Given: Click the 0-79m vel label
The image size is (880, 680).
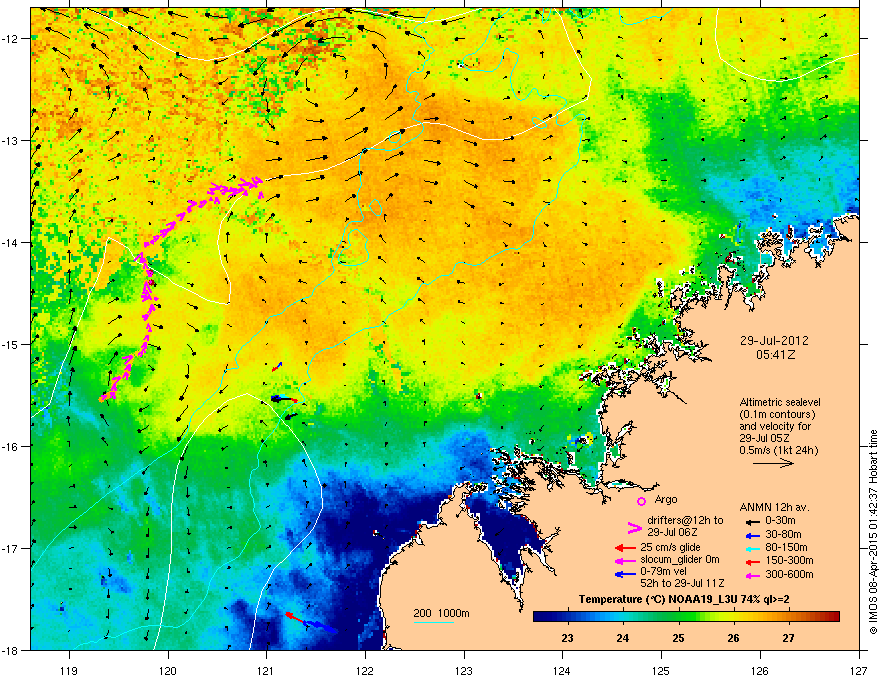Looking at the screenshot, I should (x=663, y=572).
